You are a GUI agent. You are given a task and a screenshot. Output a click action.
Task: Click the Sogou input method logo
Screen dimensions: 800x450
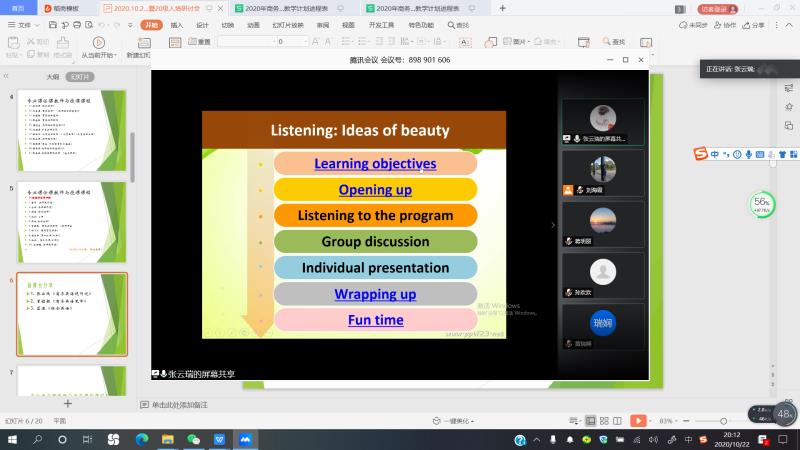click(x=702, y=153)
